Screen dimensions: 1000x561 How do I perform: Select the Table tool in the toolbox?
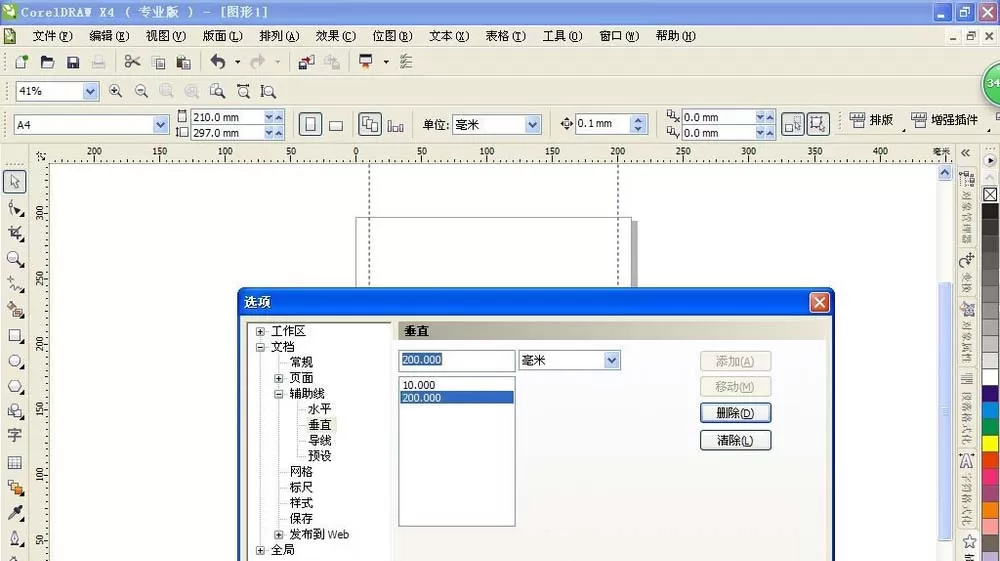coord(15,462)
